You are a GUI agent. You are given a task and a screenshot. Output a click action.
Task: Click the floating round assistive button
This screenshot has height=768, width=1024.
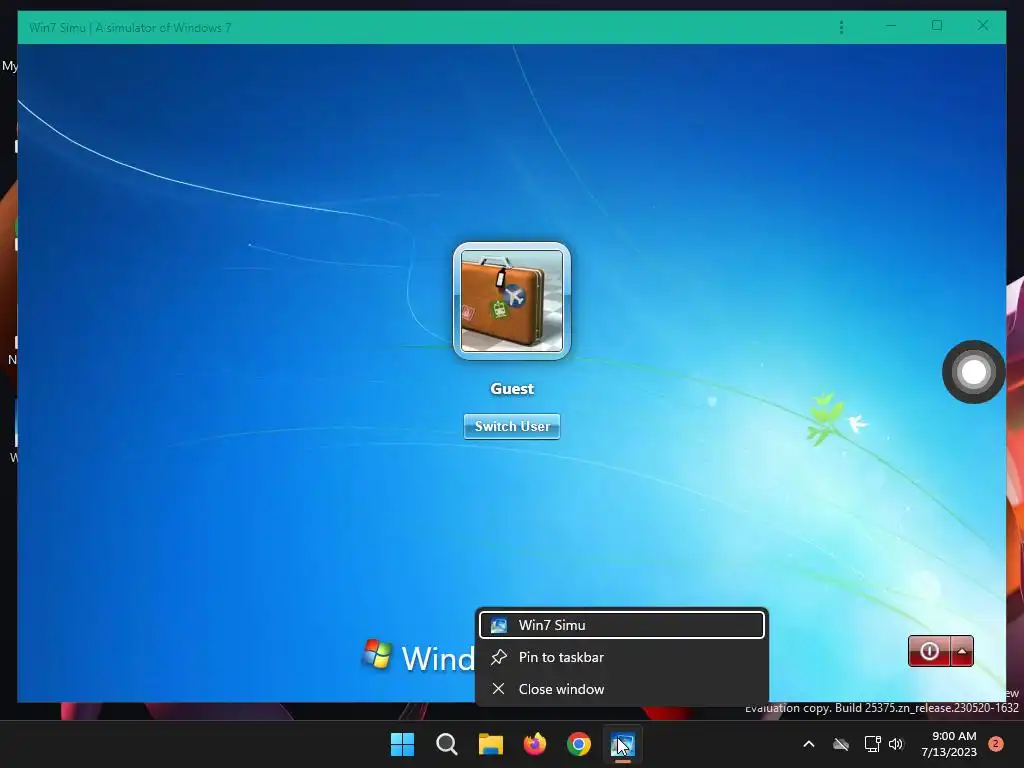pos(974,372)
